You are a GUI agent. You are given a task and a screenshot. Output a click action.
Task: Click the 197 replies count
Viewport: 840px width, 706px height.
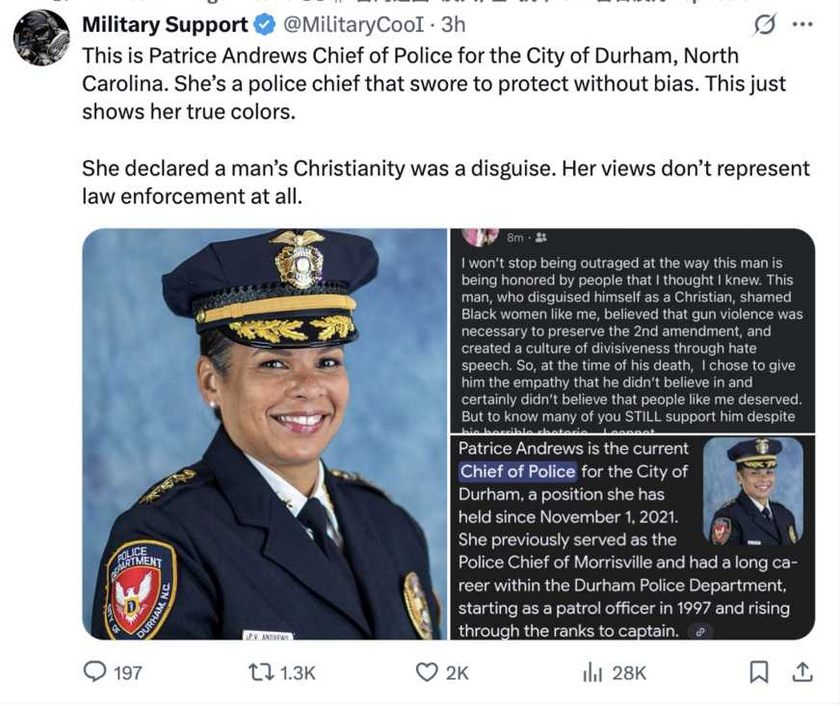pos(128,673)
